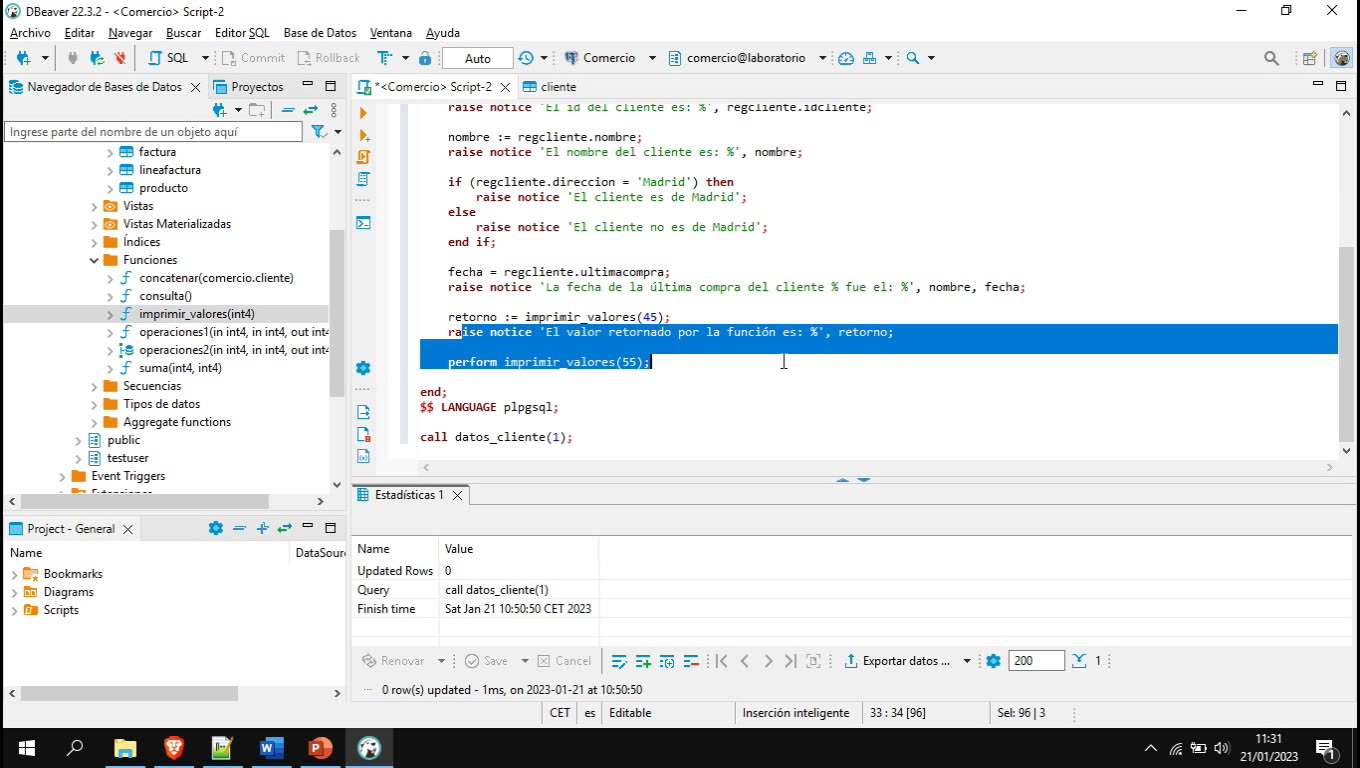Click the Exportar datos button
Screen dimensions: 1360x768
[898, 661]
